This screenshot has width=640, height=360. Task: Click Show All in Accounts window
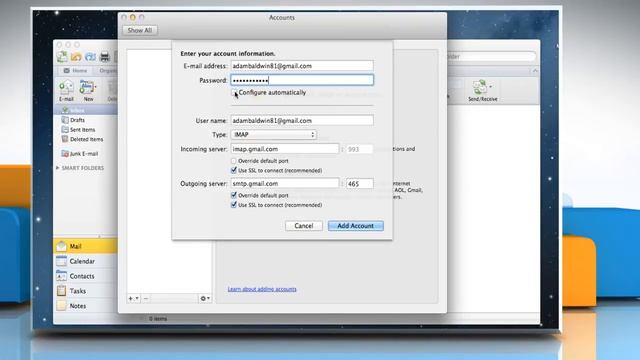click(140, 30)
